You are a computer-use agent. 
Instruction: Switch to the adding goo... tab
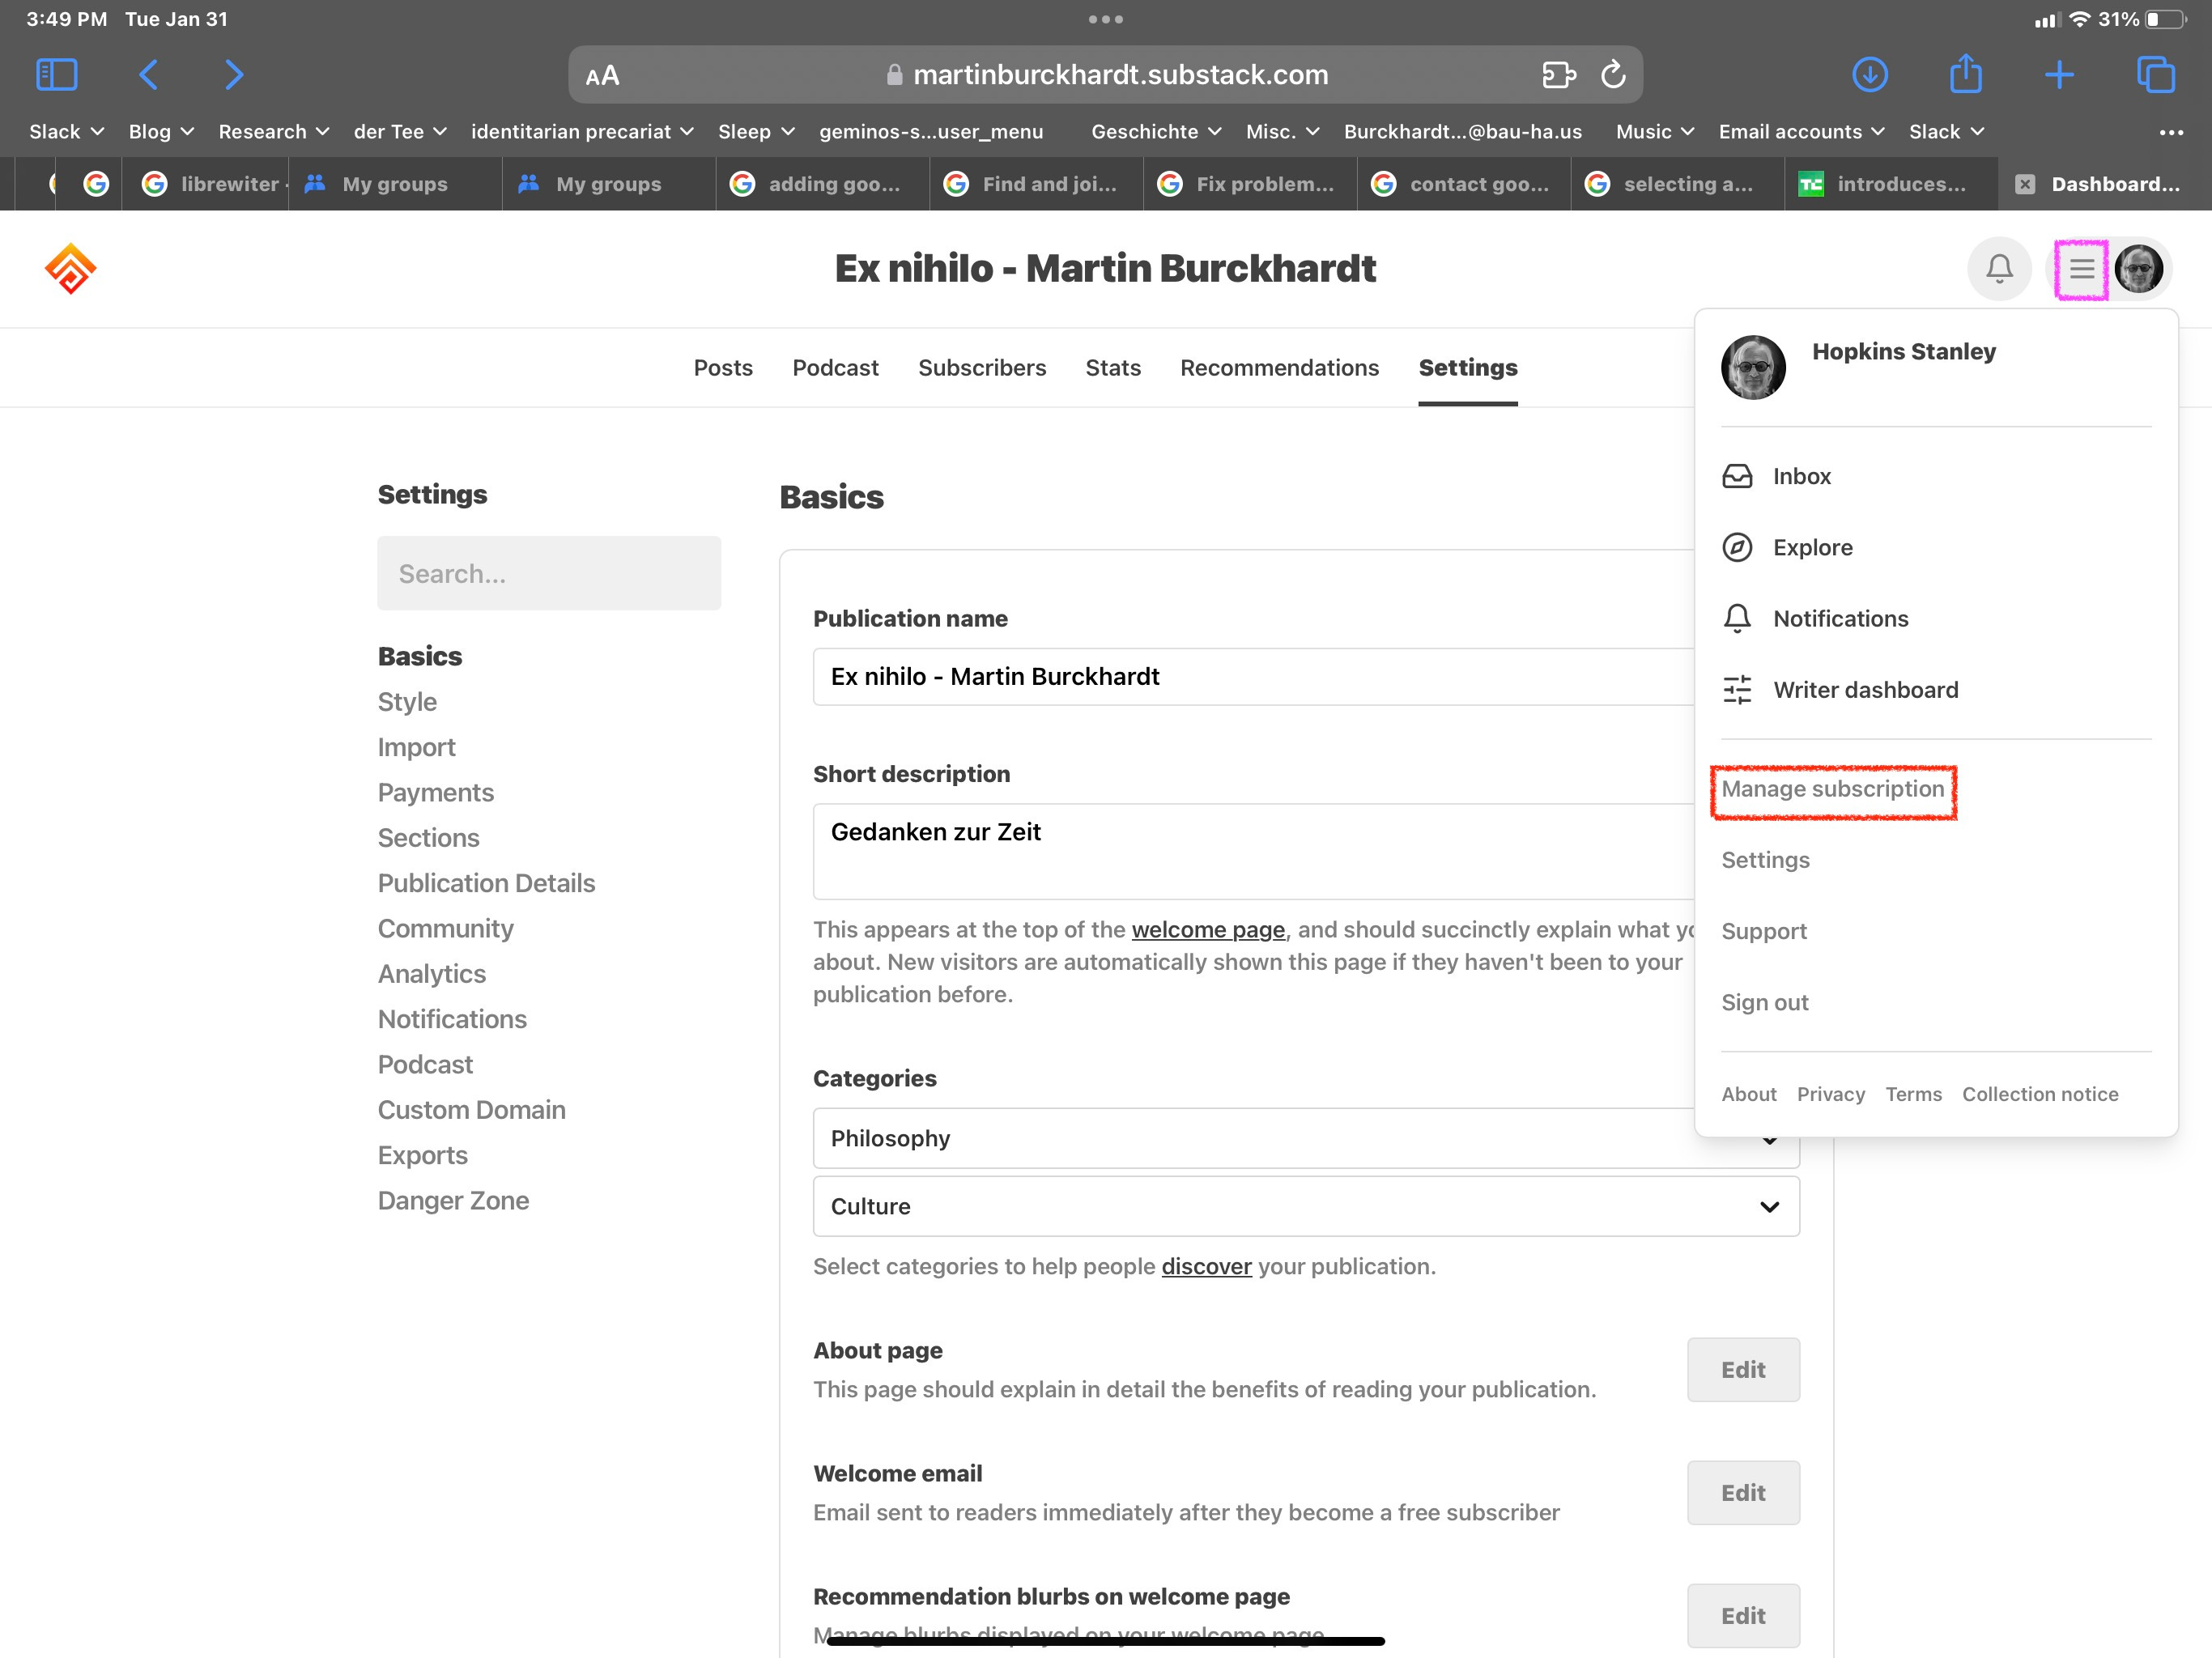(x=822, y=184)
